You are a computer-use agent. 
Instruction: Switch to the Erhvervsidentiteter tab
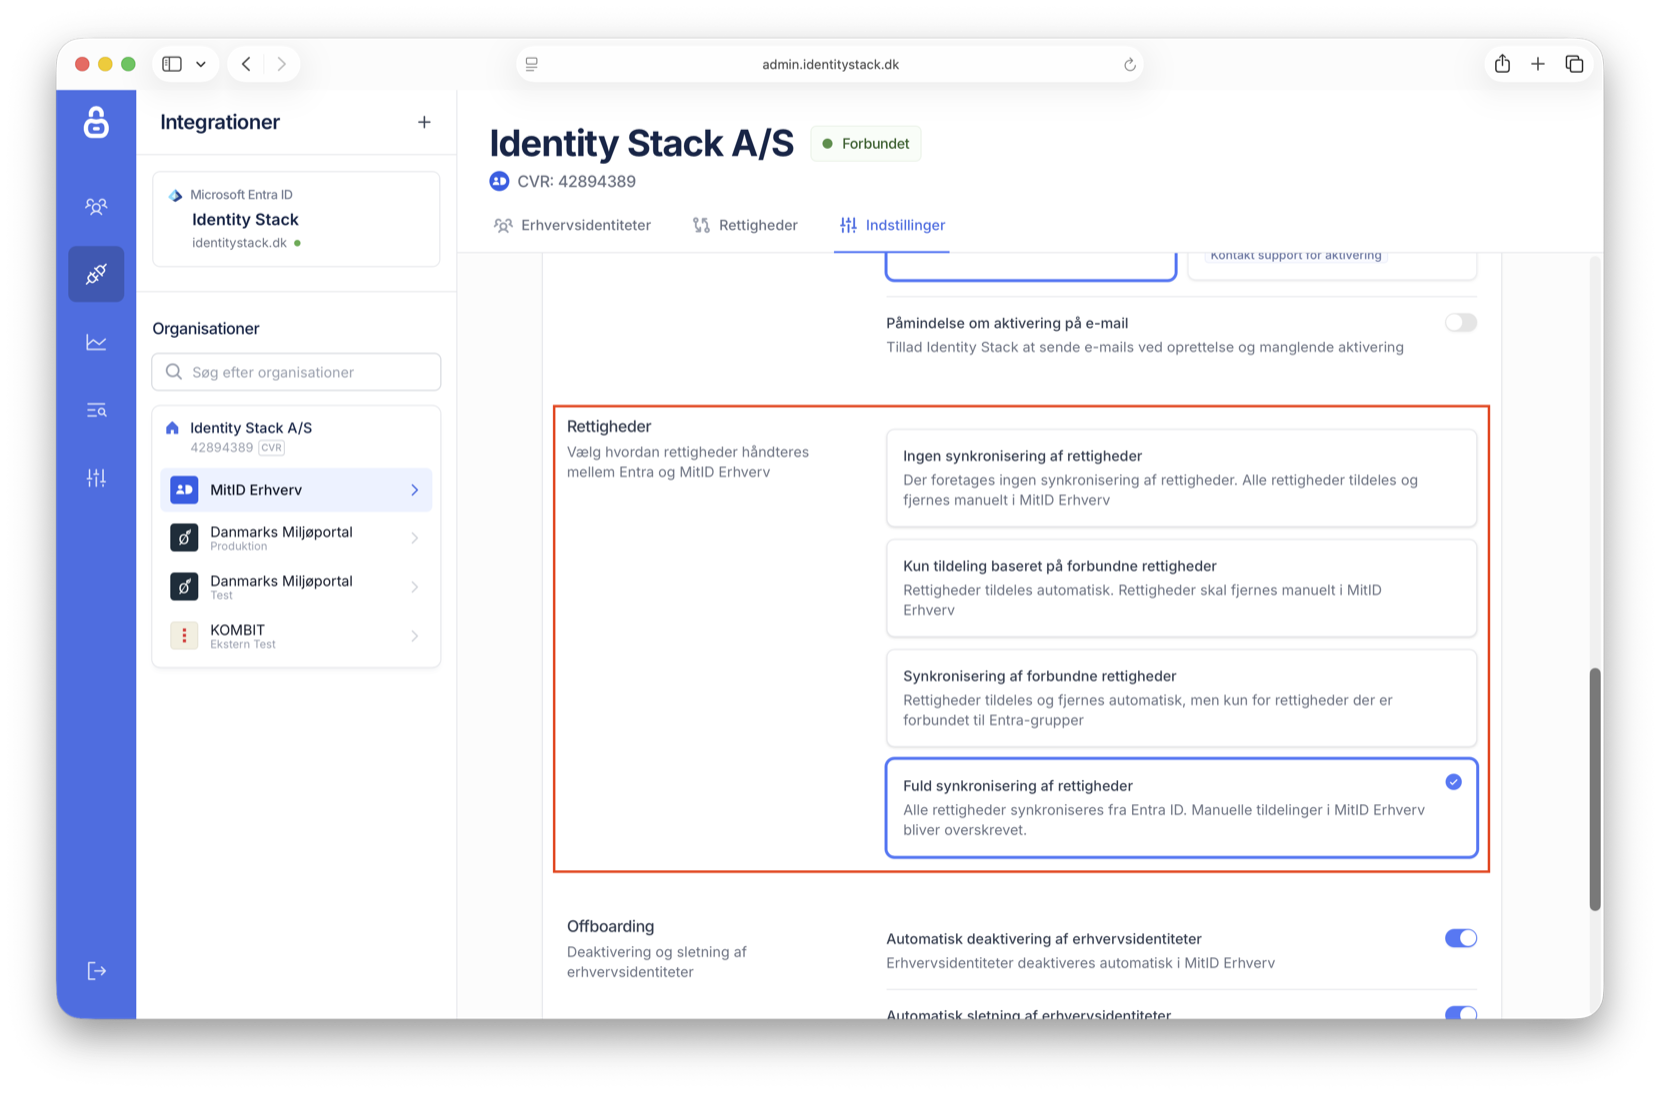coord(572,225)
